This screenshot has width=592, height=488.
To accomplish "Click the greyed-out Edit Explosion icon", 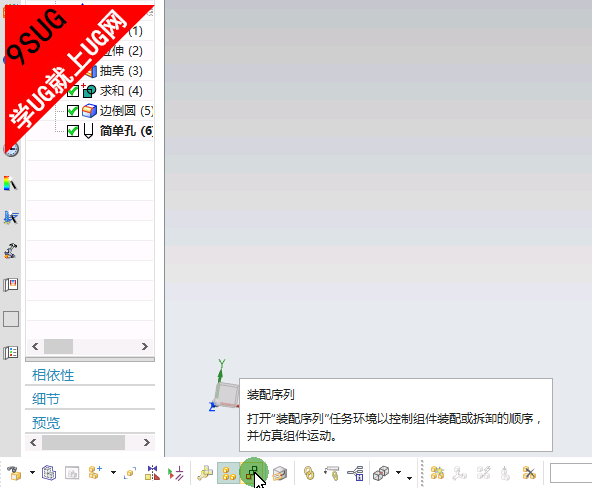I will coord(460,473).
